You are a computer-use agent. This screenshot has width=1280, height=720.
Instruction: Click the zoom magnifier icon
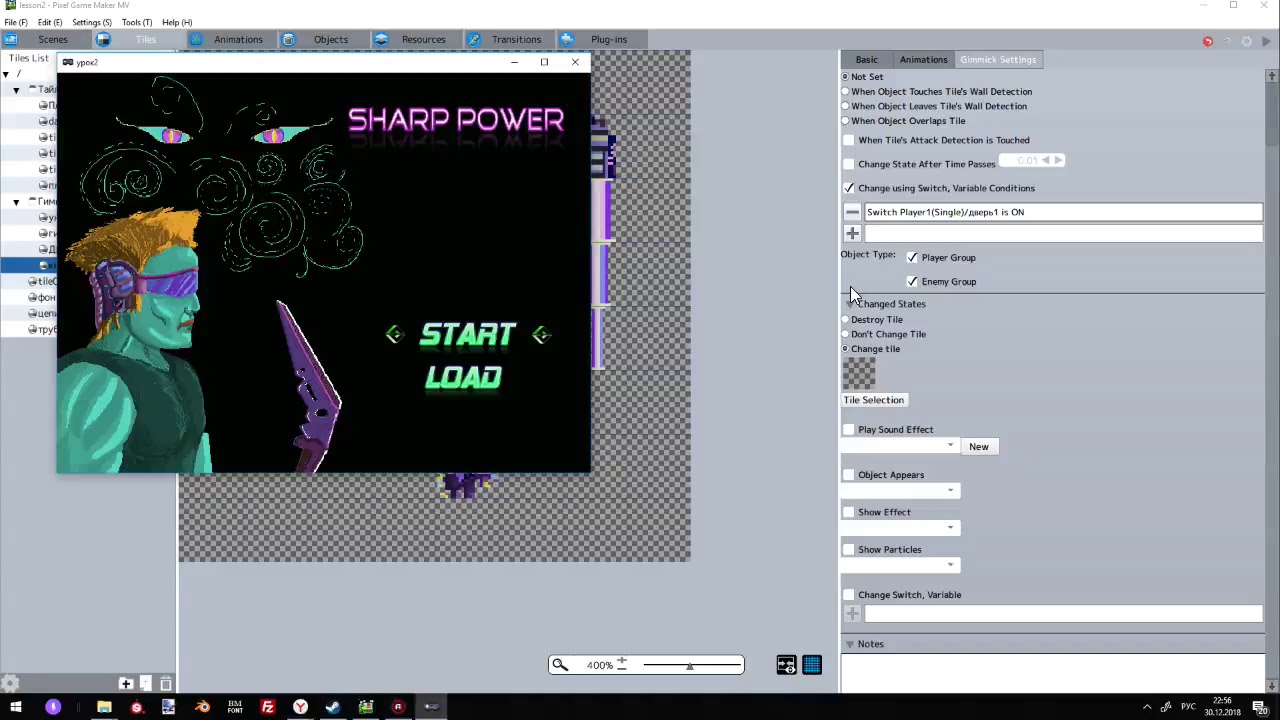pyautogui.click(x=560, y=665)
